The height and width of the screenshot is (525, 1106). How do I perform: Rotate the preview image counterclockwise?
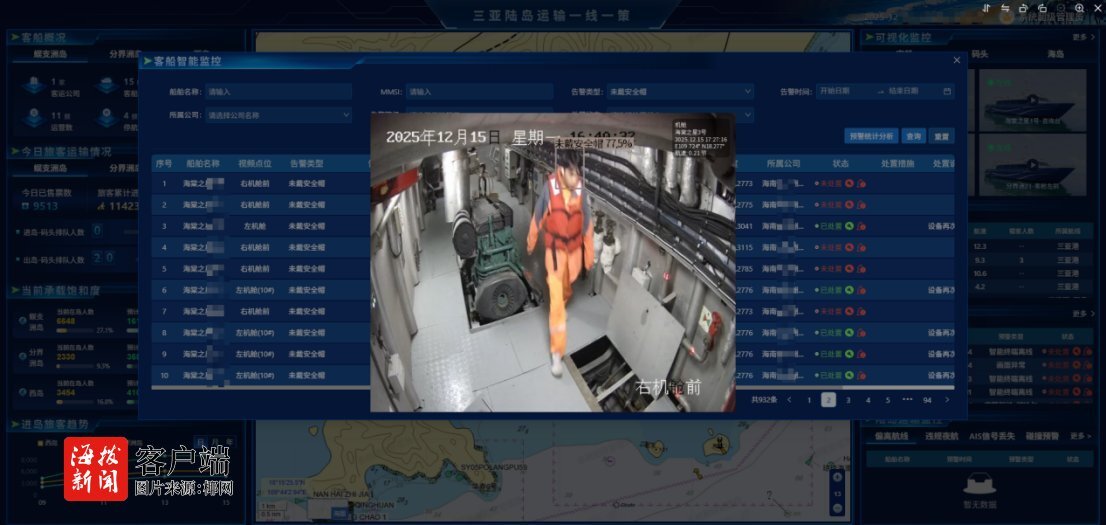point(1042,8)
